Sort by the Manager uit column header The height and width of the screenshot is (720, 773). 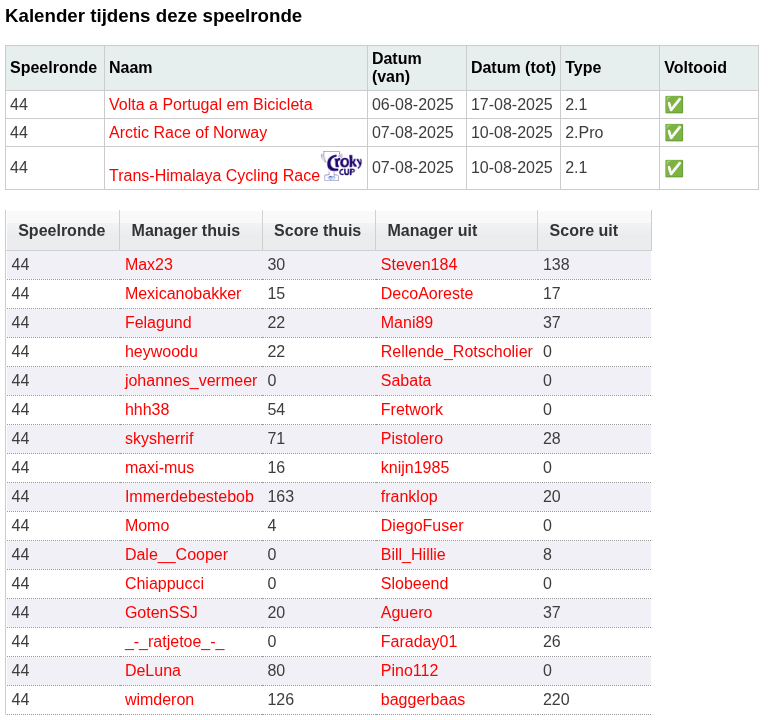coord(432,230)
